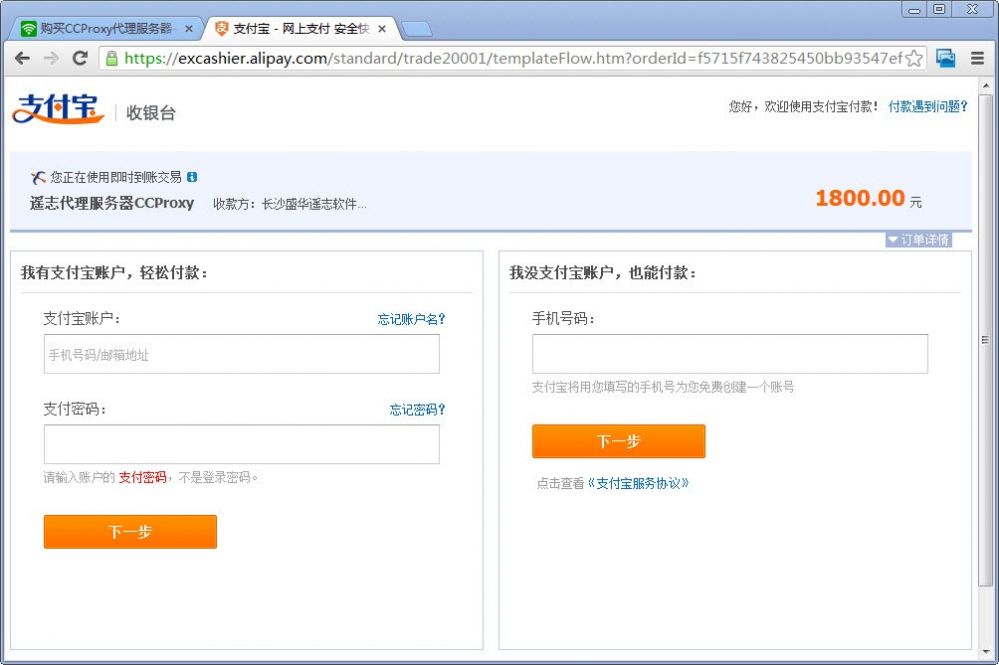Click the 忘记账户名? link

tap(411, 319)
